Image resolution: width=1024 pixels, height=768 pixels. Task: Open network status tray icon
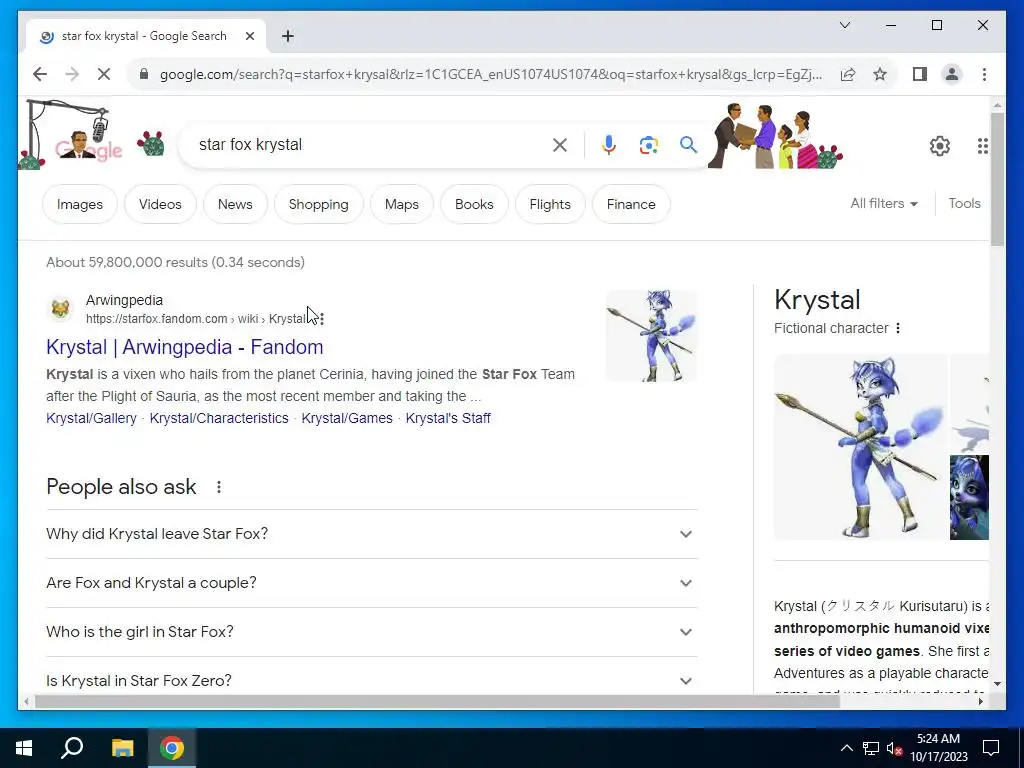(871, 748)
